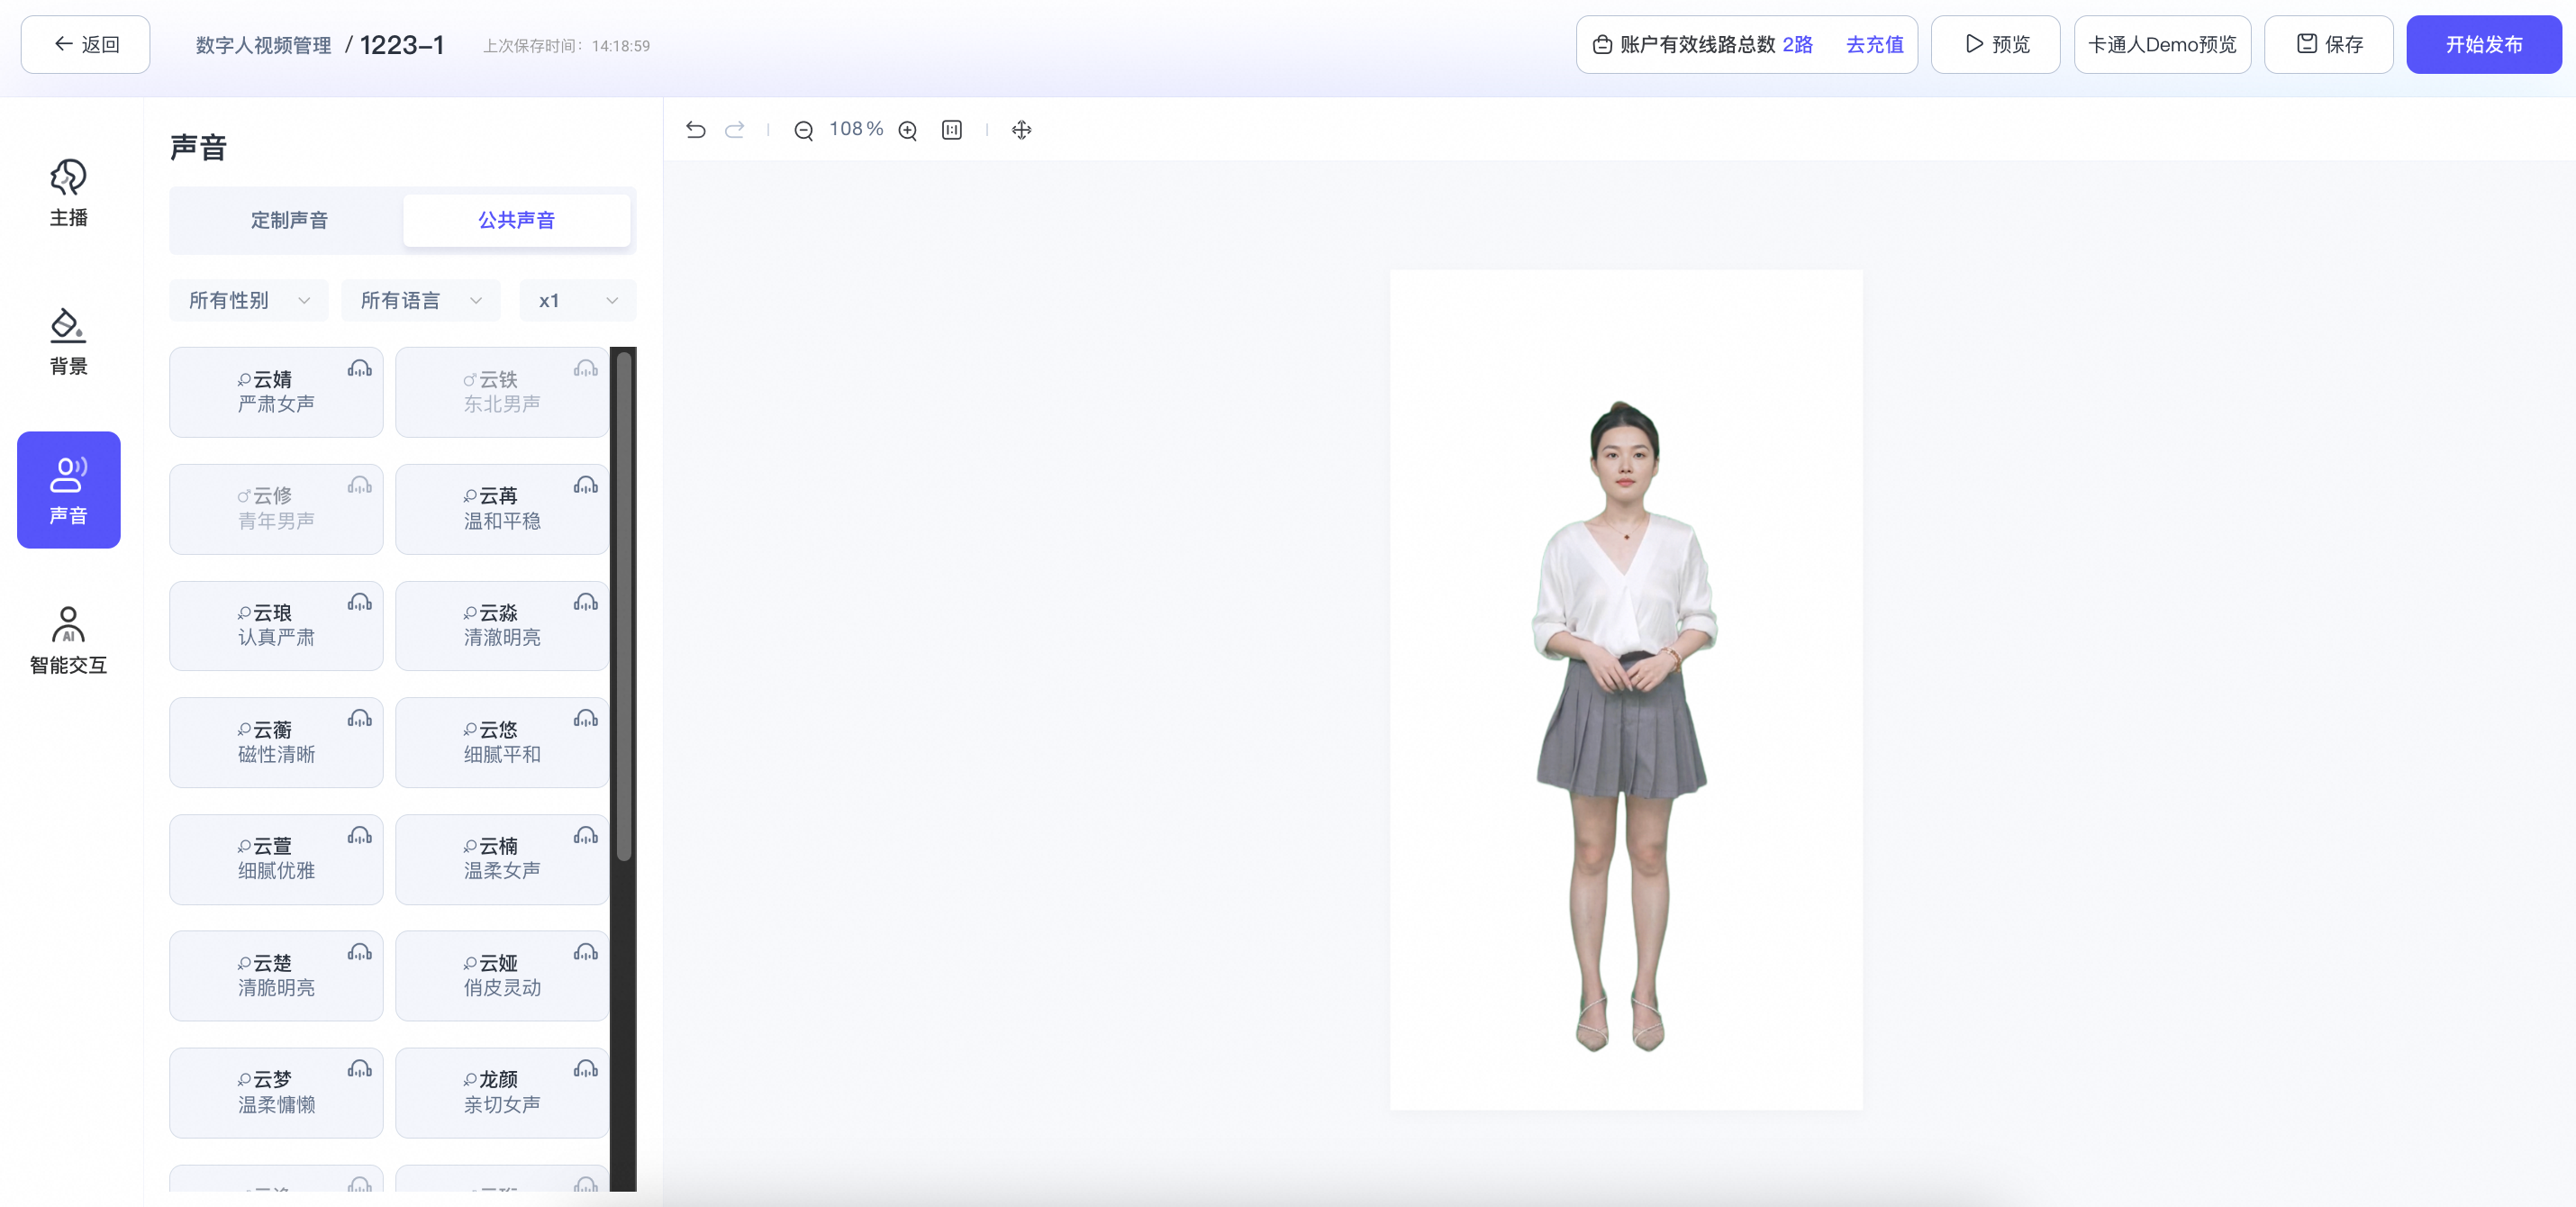Click the 预览 preview button
Screen dimensions: 2576x1207
pyautogui.click(x=1995, y=45)
